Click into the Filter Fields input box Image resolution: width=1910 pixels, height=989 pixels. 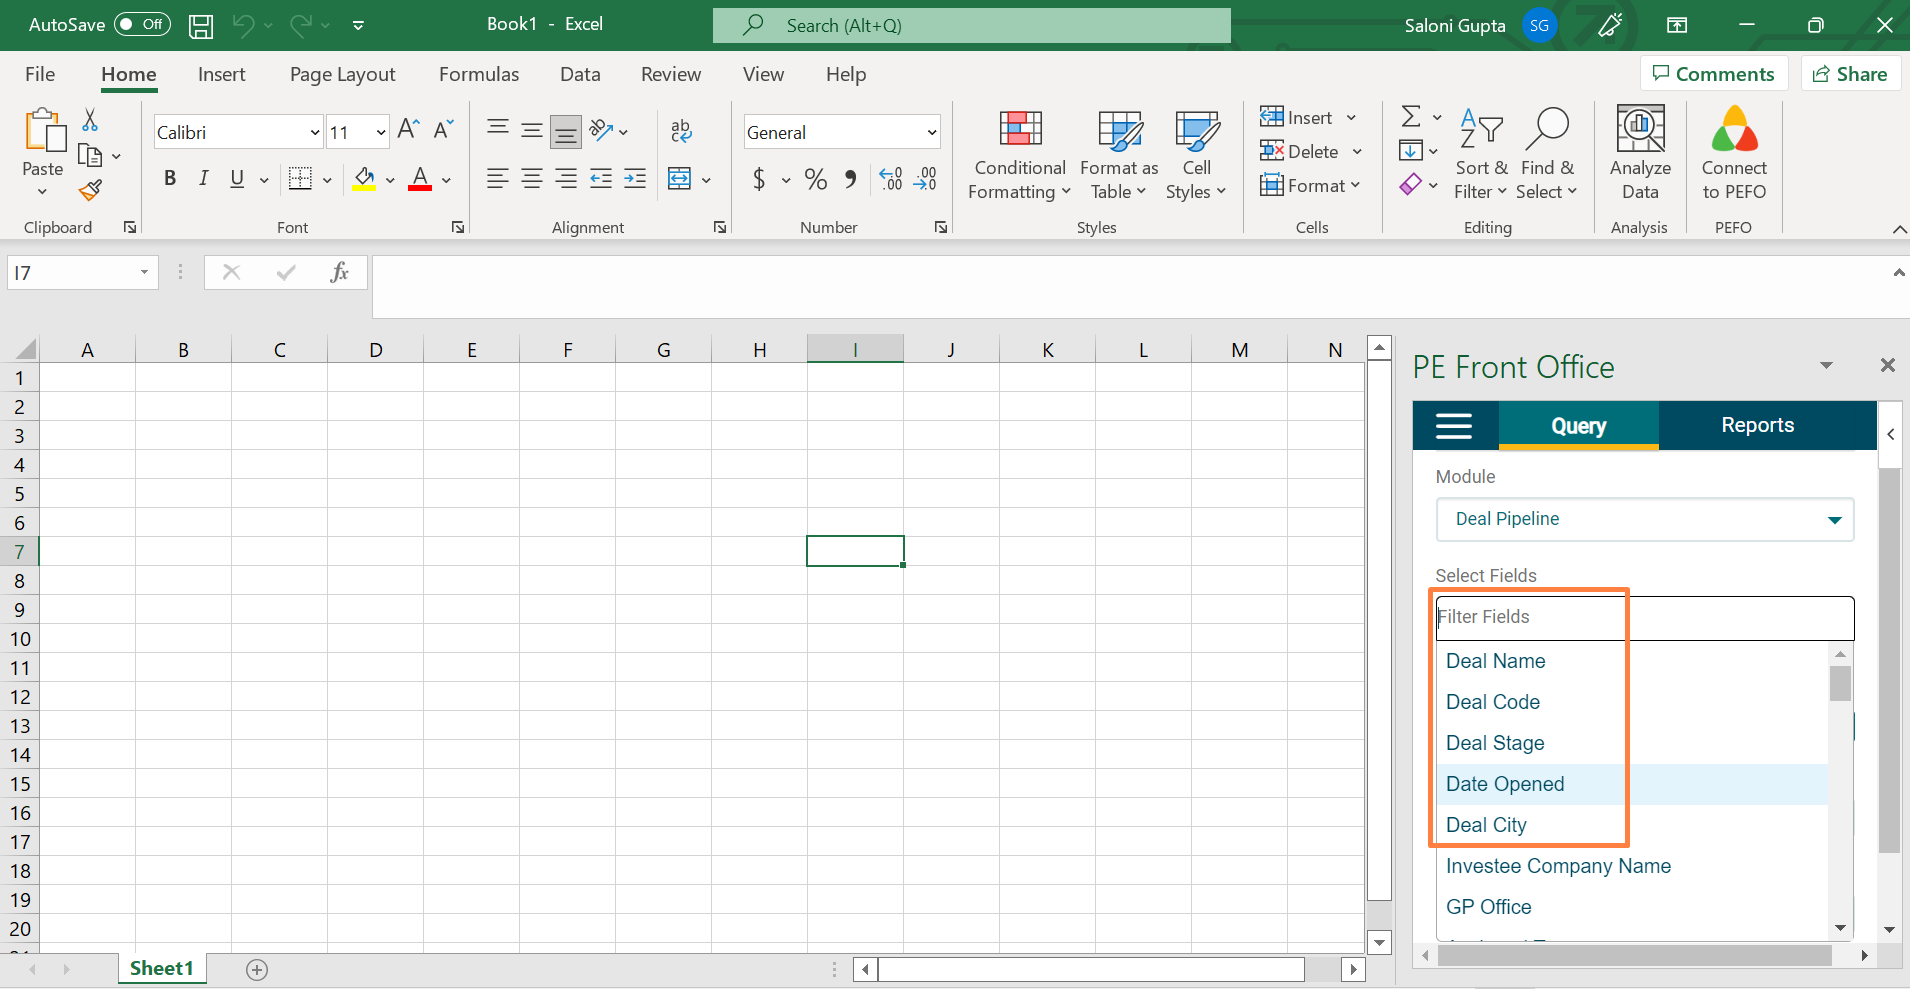pyautogui.click(x=1644, y=617)
